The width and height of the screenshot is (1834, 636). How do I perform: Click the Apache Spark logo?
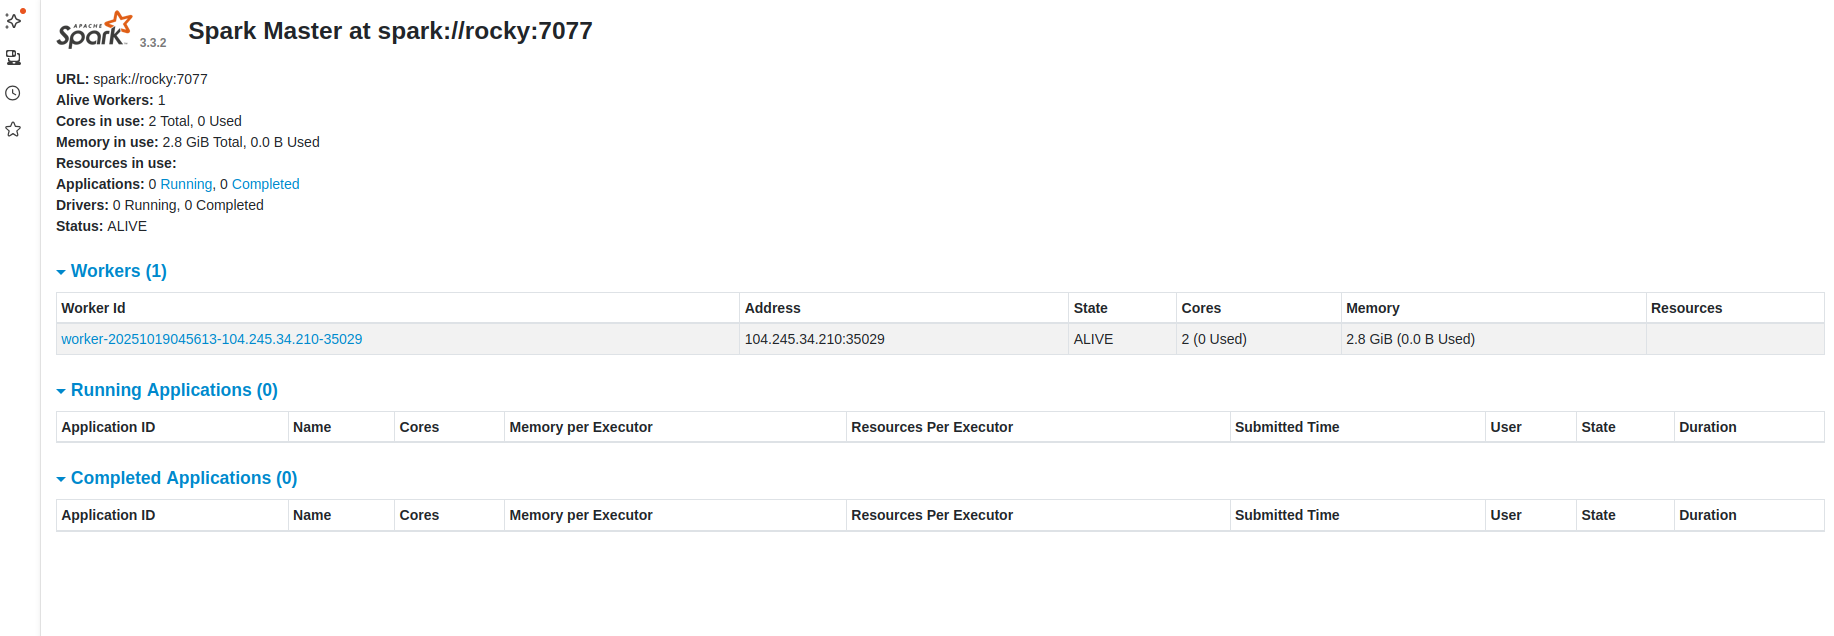point(94,30)
